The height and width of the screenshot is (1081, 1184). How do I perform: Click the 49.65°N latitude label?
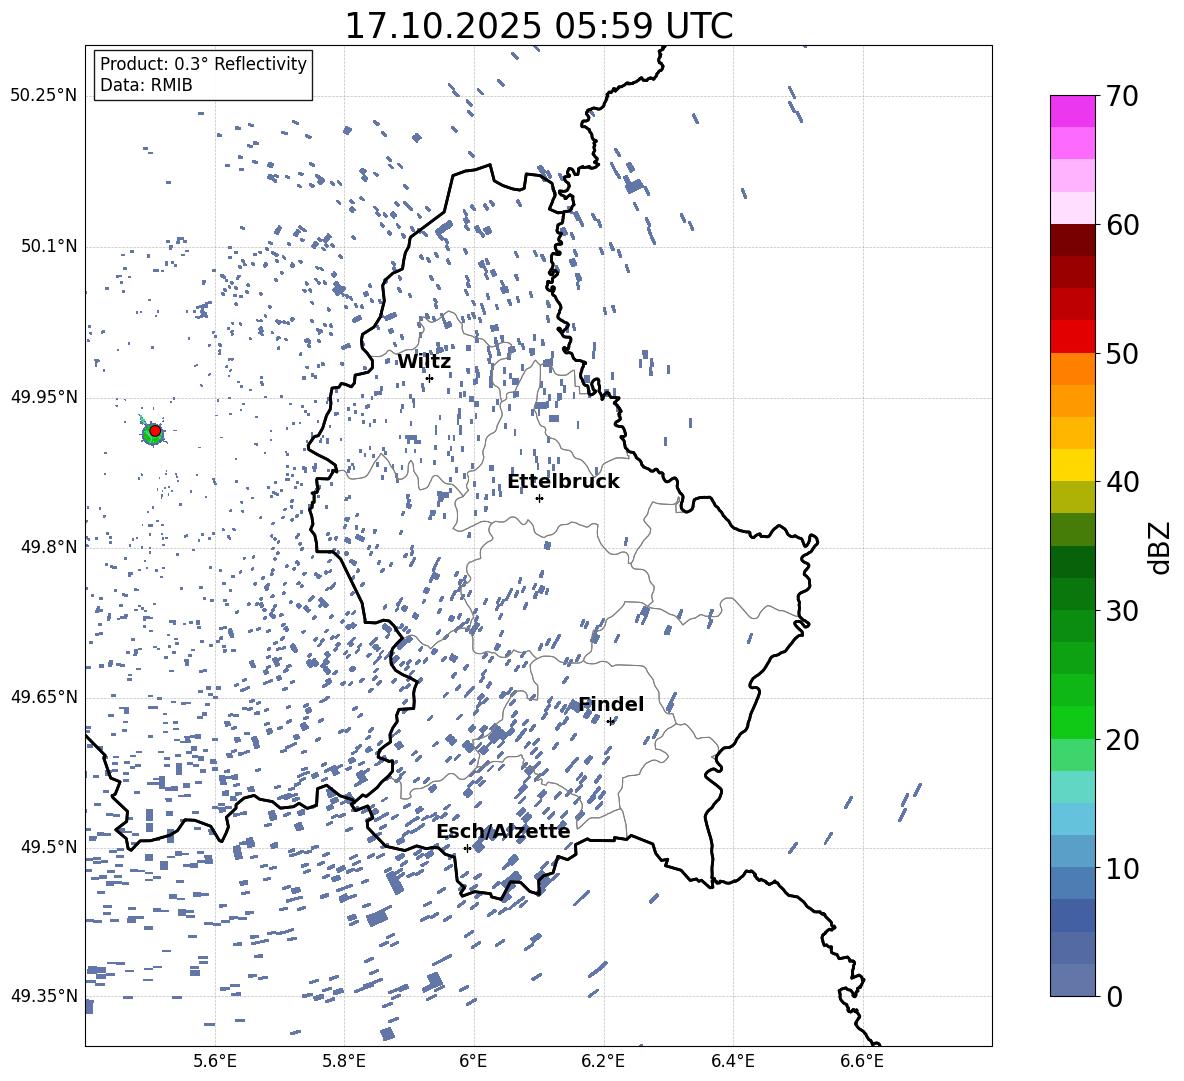tap(44, 697)
